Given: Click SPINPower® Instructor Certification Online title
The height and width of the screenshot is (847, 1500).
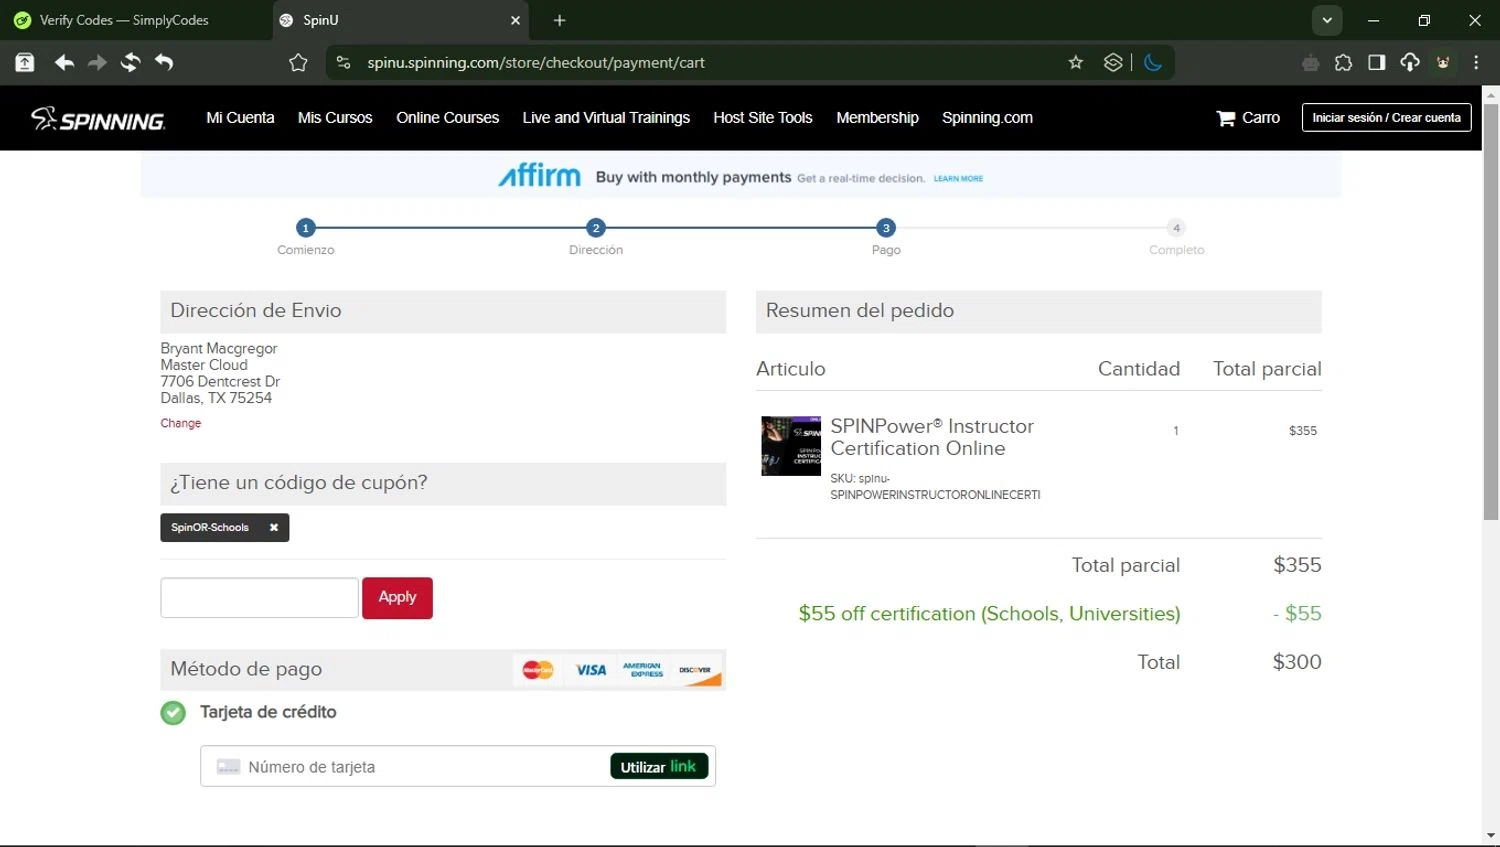Looking at the screenshot, I should tap(932, 437).
